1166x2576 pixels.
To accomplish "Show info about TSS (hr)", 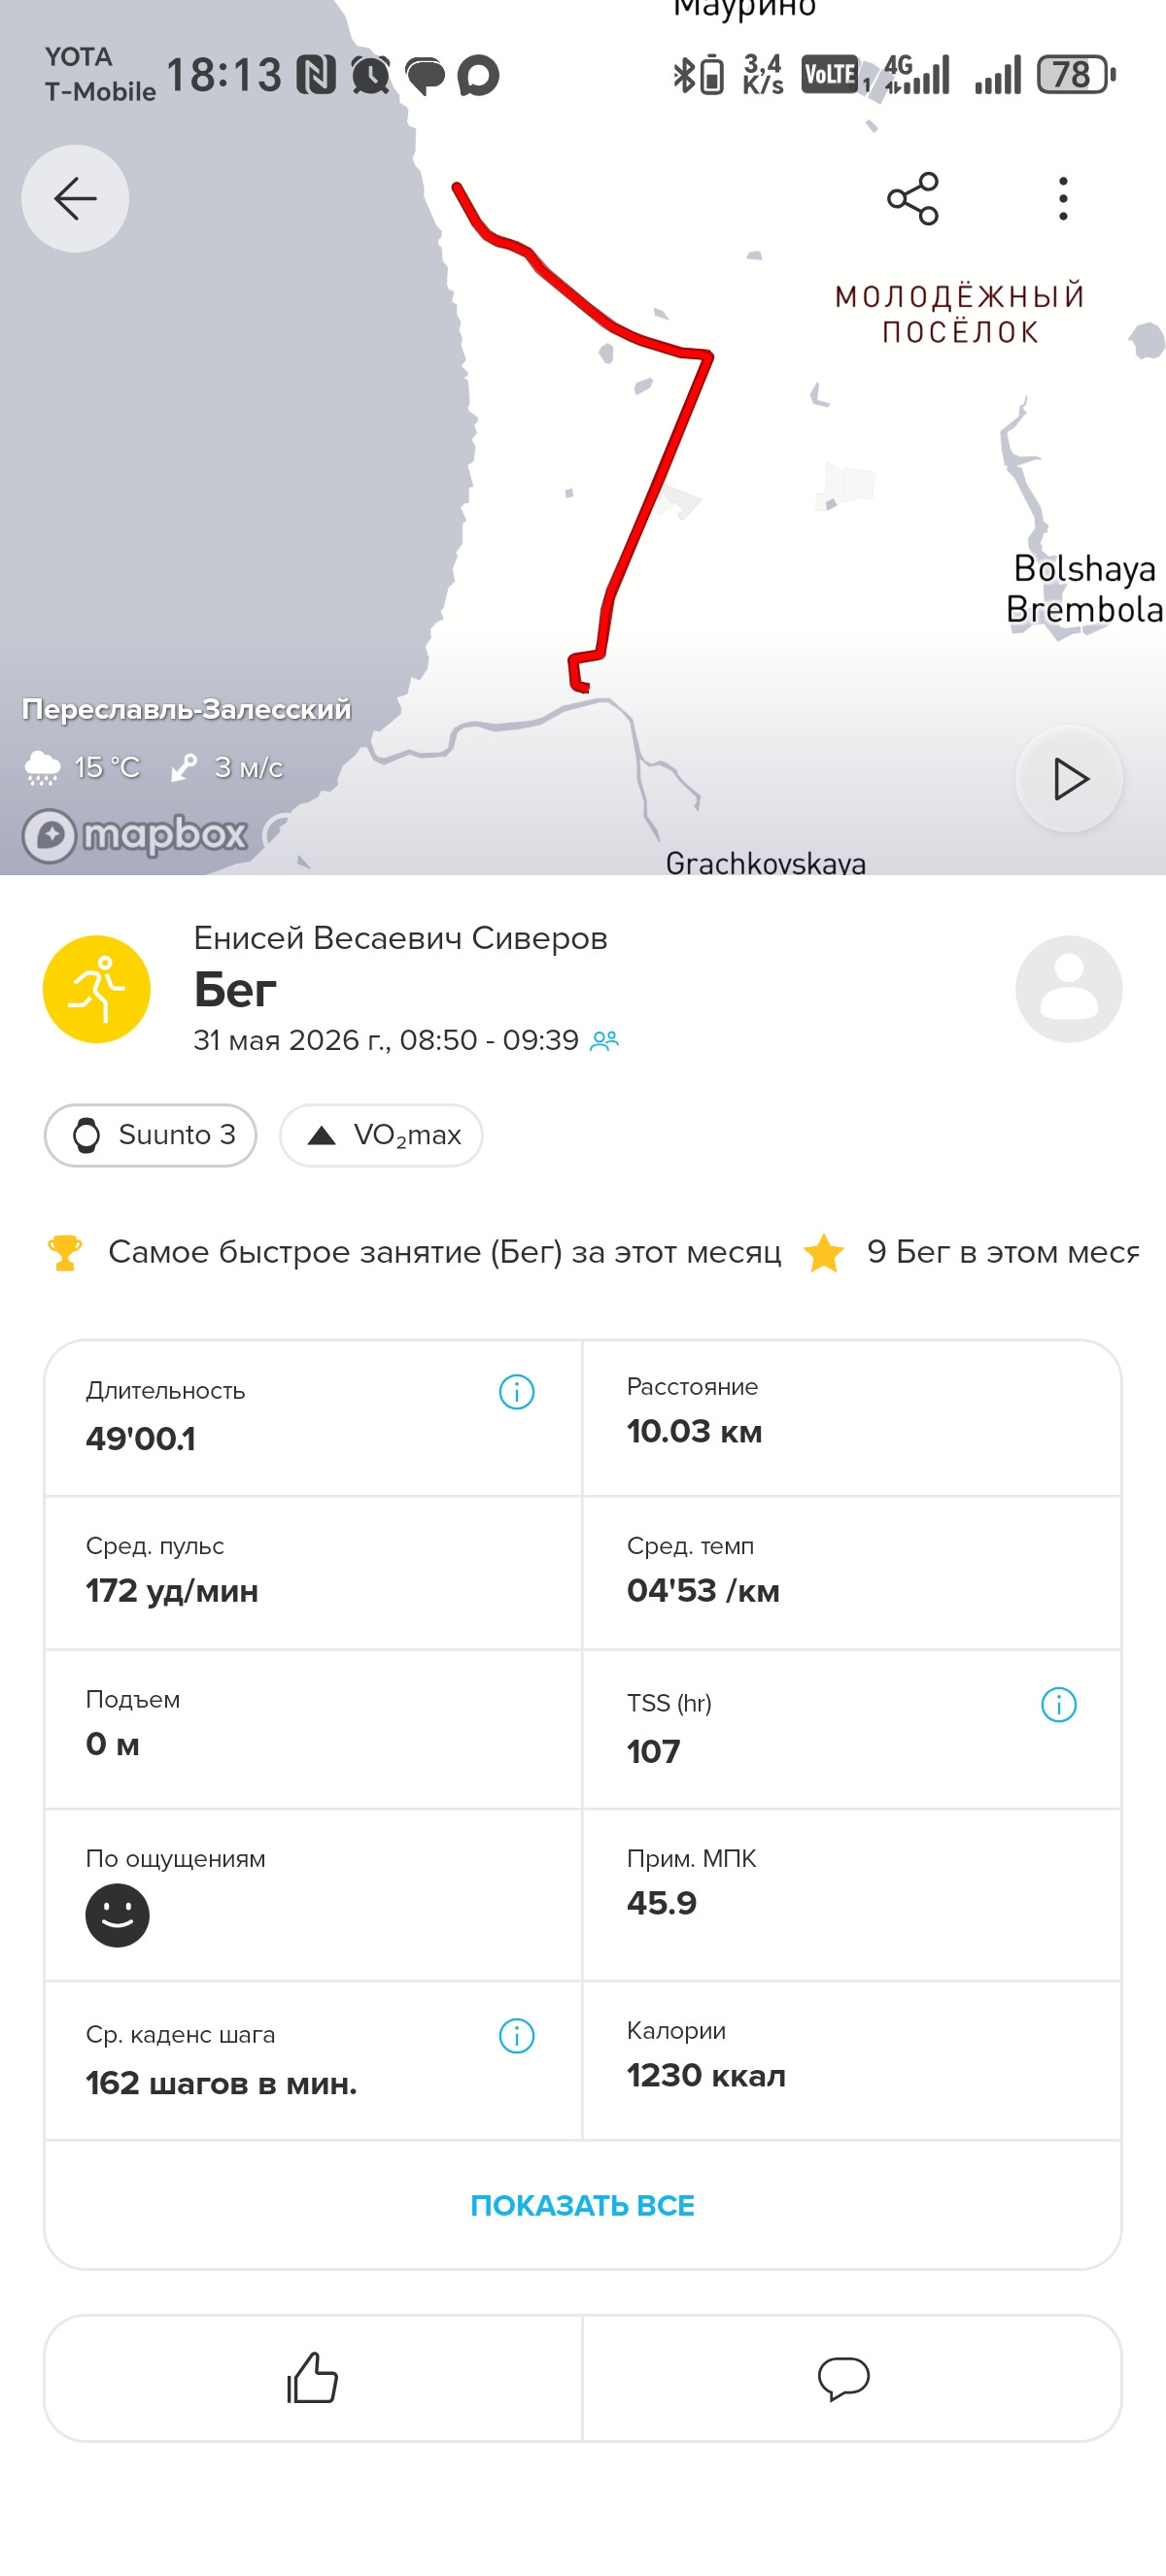I will (1059, 1704).
